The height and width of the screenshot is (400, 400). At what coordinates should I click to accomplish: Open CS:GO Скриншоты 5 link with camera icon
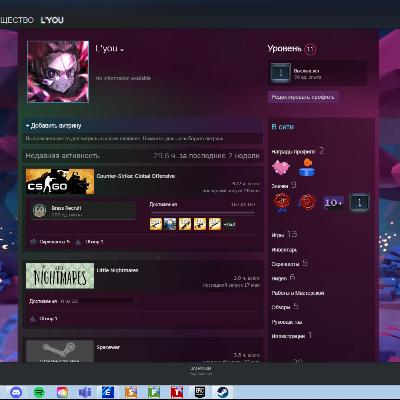pyautogui.click(x=50, y=242)
